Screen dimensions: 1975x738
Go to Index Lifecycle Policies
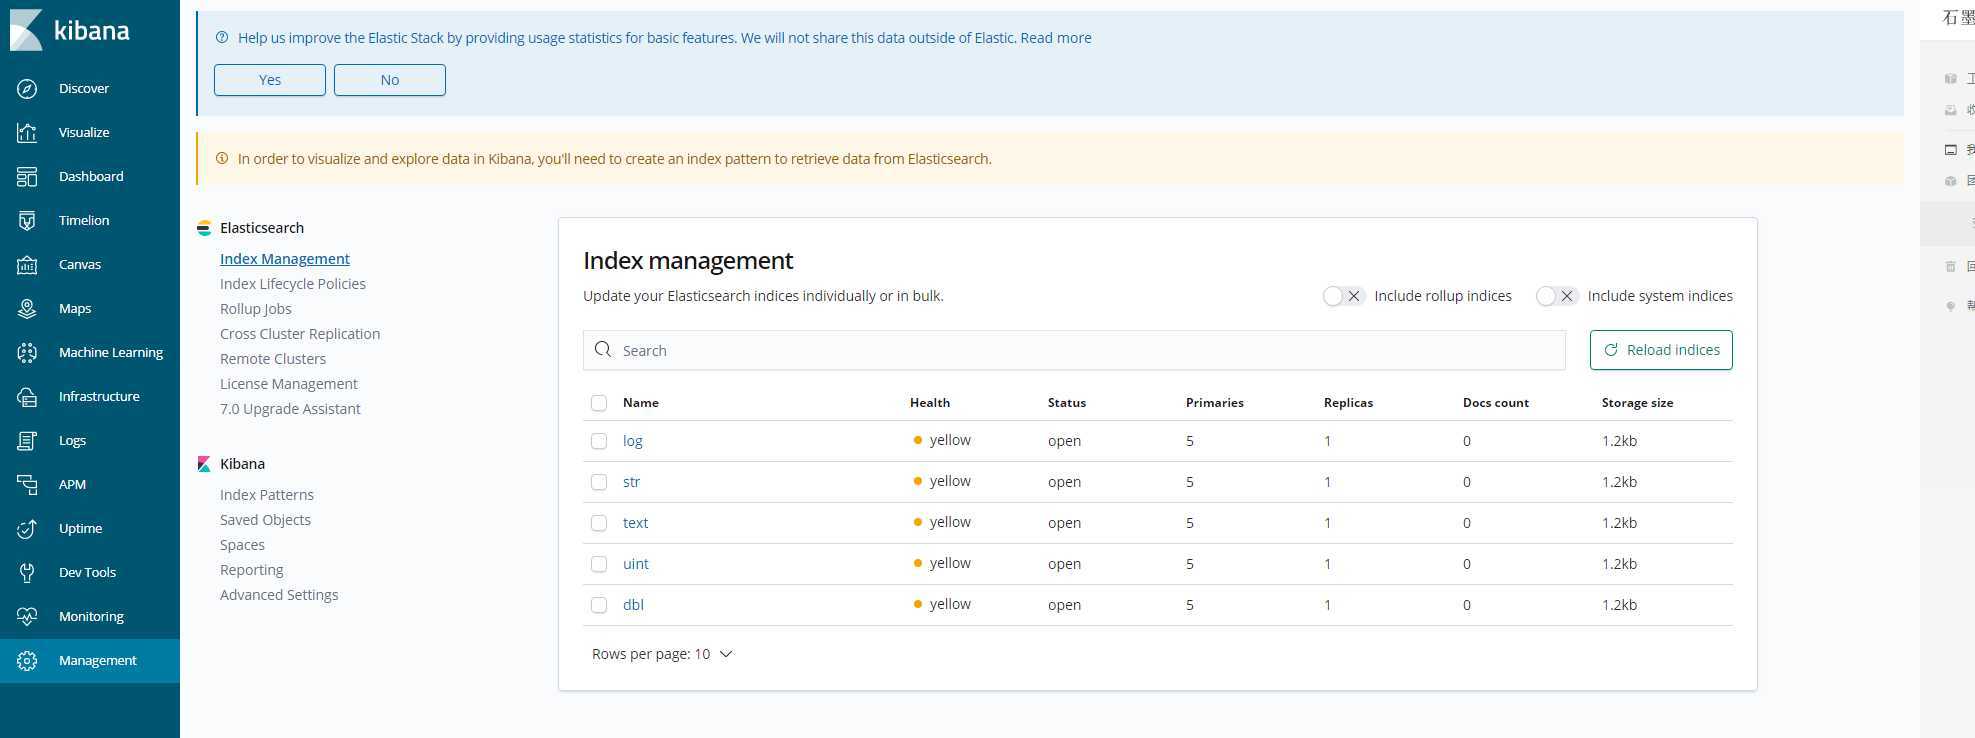coord(293,284)
